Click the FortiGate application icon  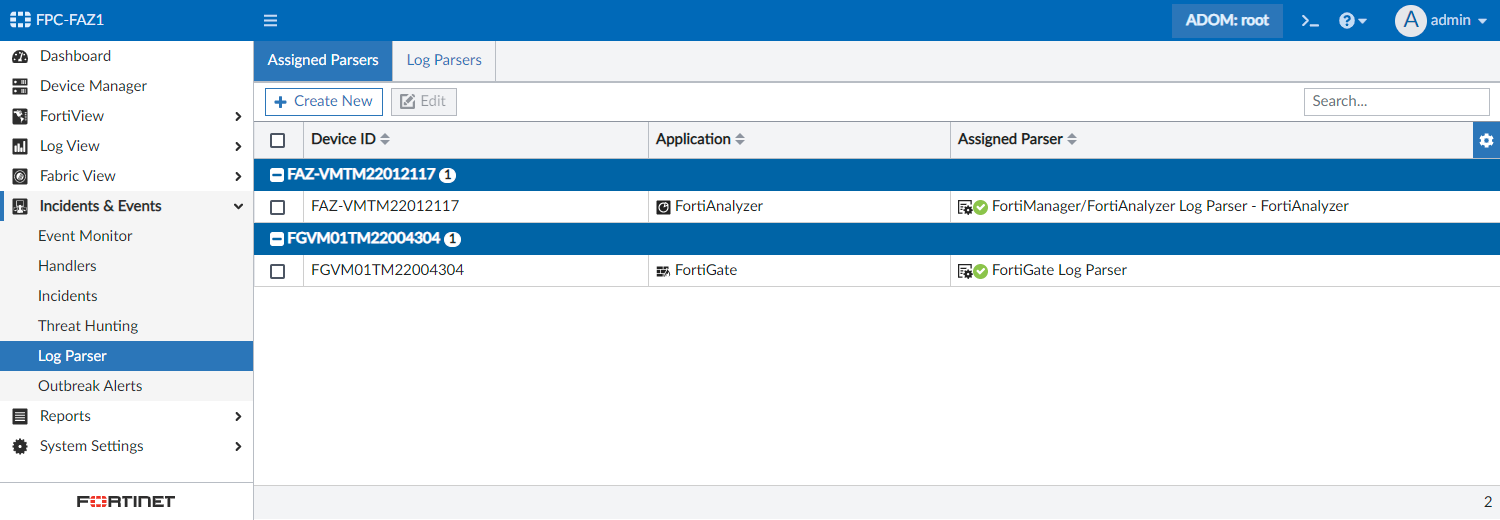[663, 271]
